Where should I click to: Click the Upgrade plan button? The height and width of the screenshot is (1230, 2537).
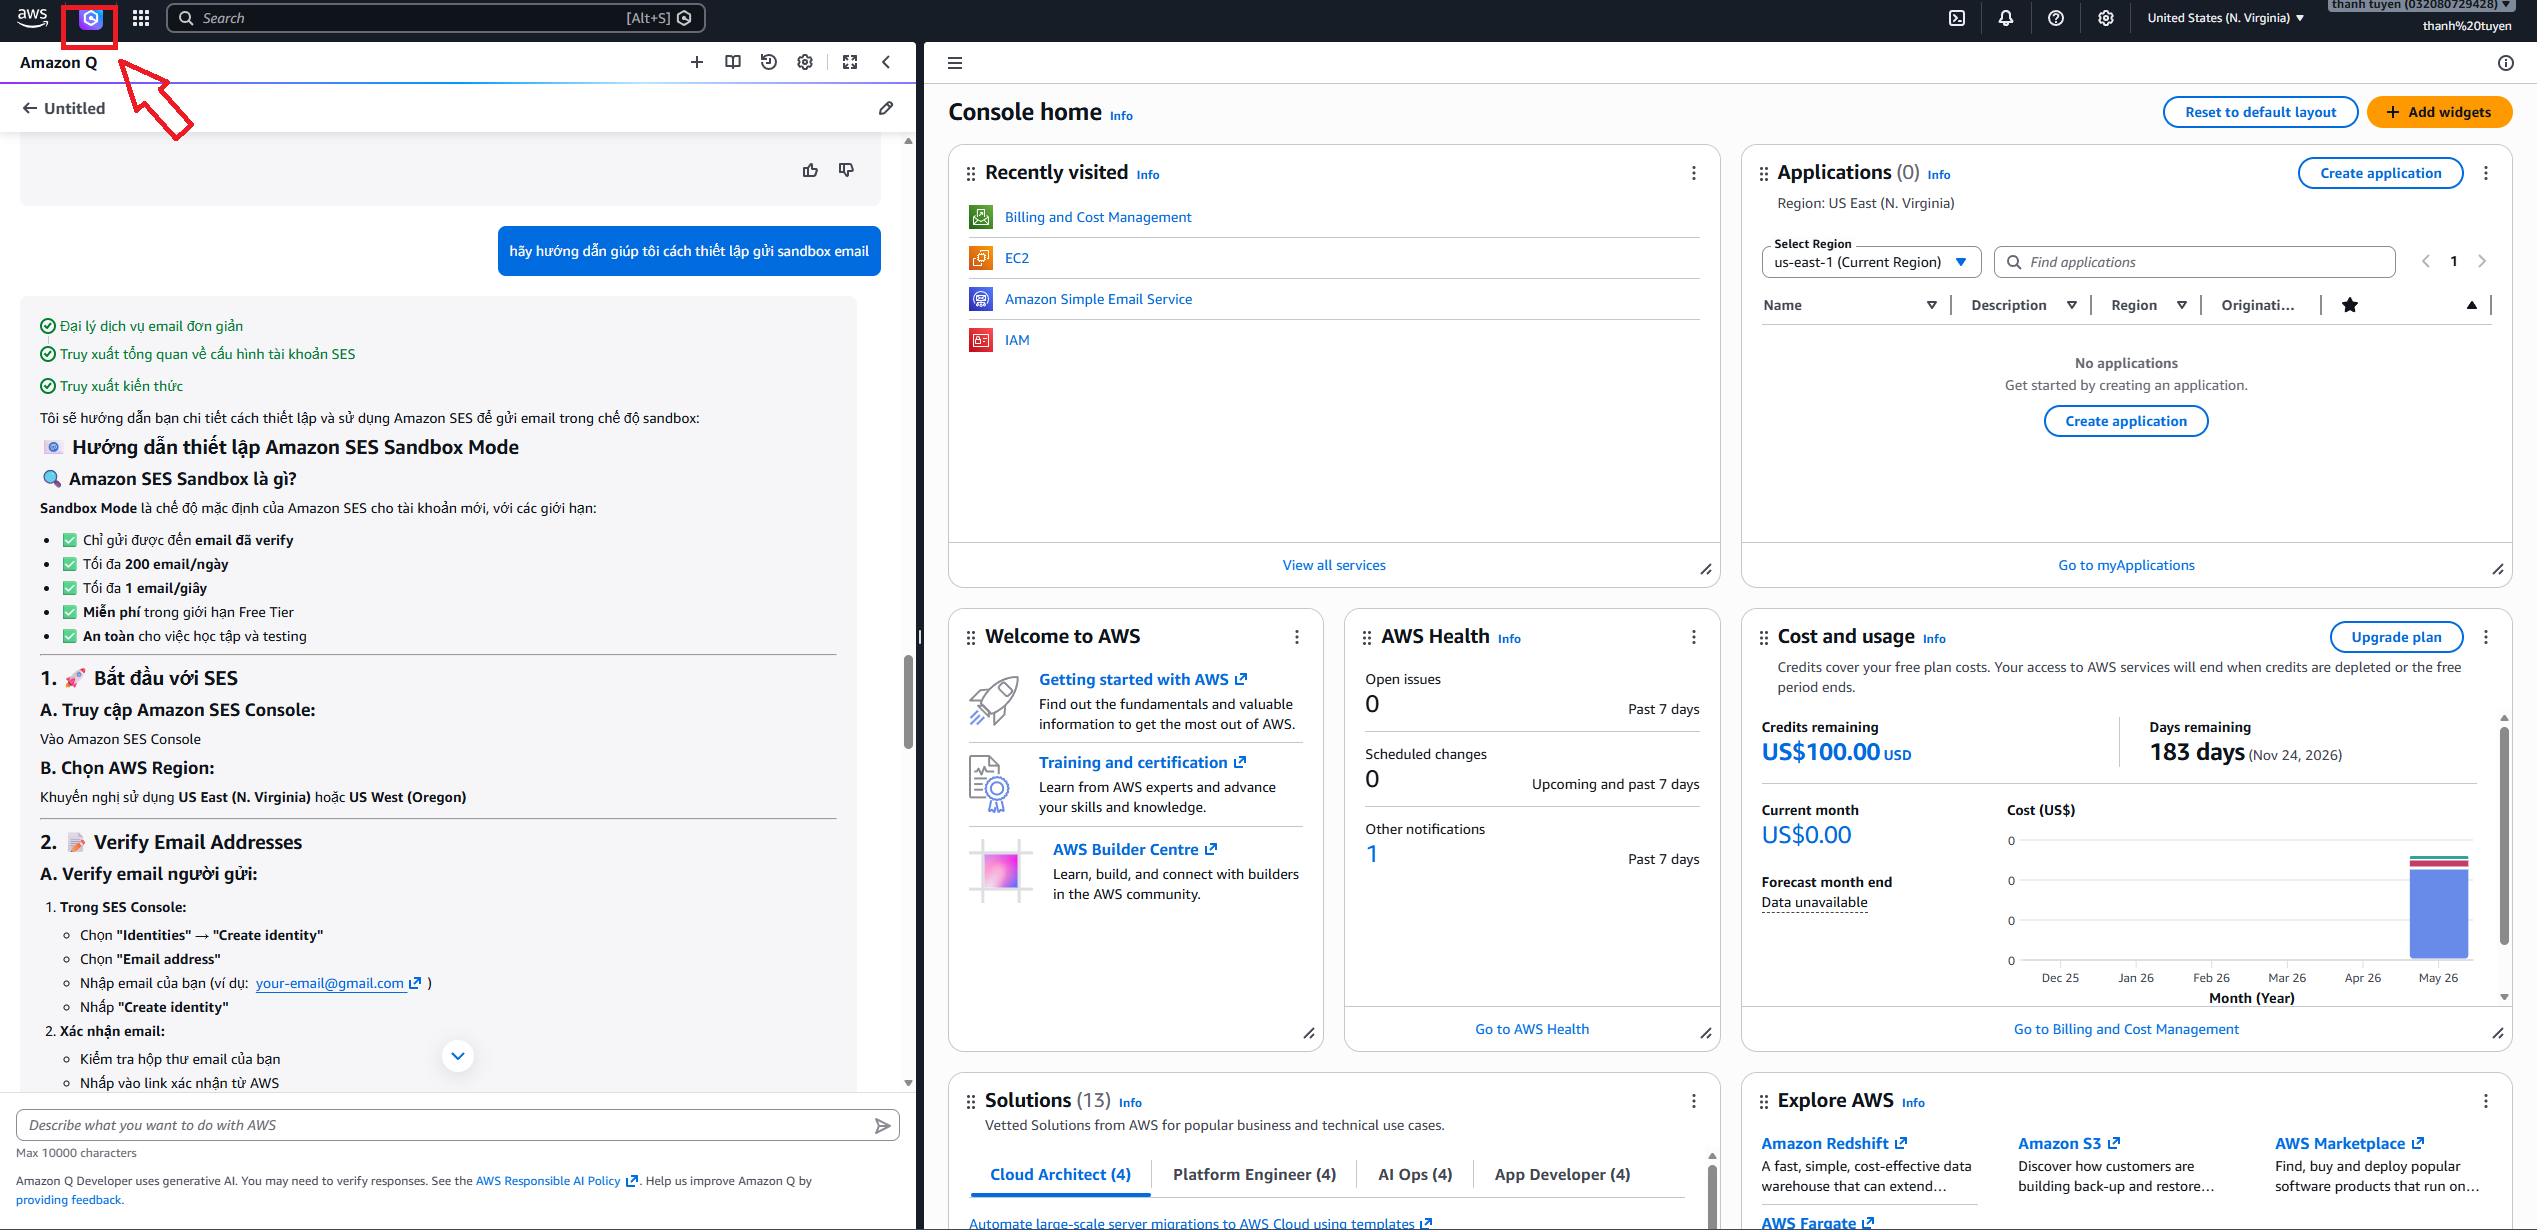pos(2396,637)
